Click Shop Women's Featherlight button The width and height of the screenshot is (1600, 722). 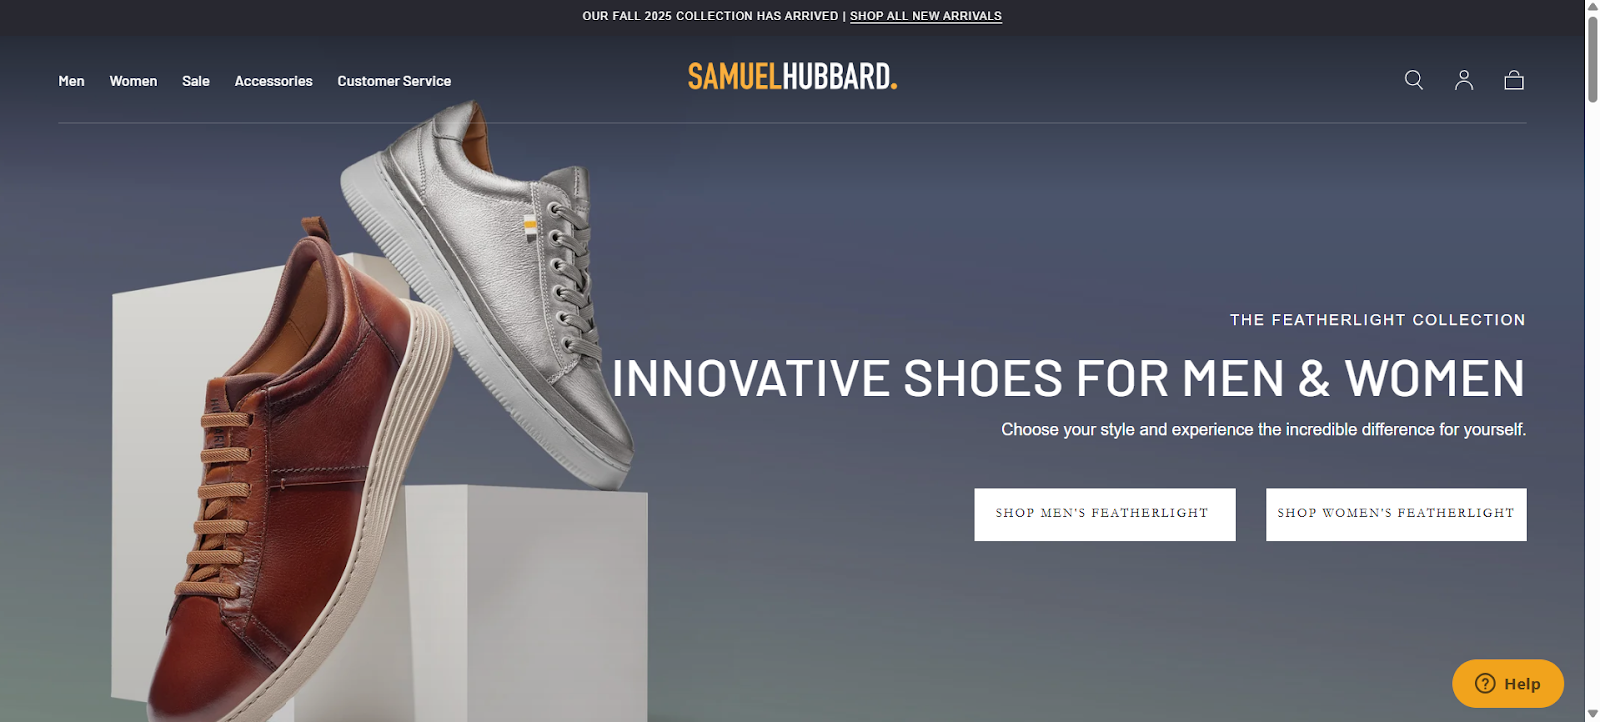click(1396, 514)
